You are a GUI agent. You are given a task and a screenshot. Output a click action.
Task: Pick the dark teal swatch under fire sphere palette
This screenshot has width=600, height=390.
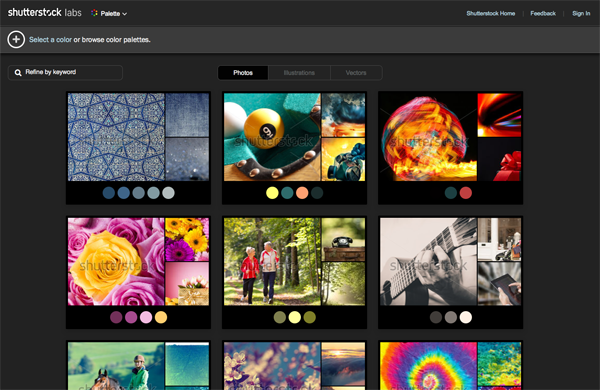coord(451,193)
